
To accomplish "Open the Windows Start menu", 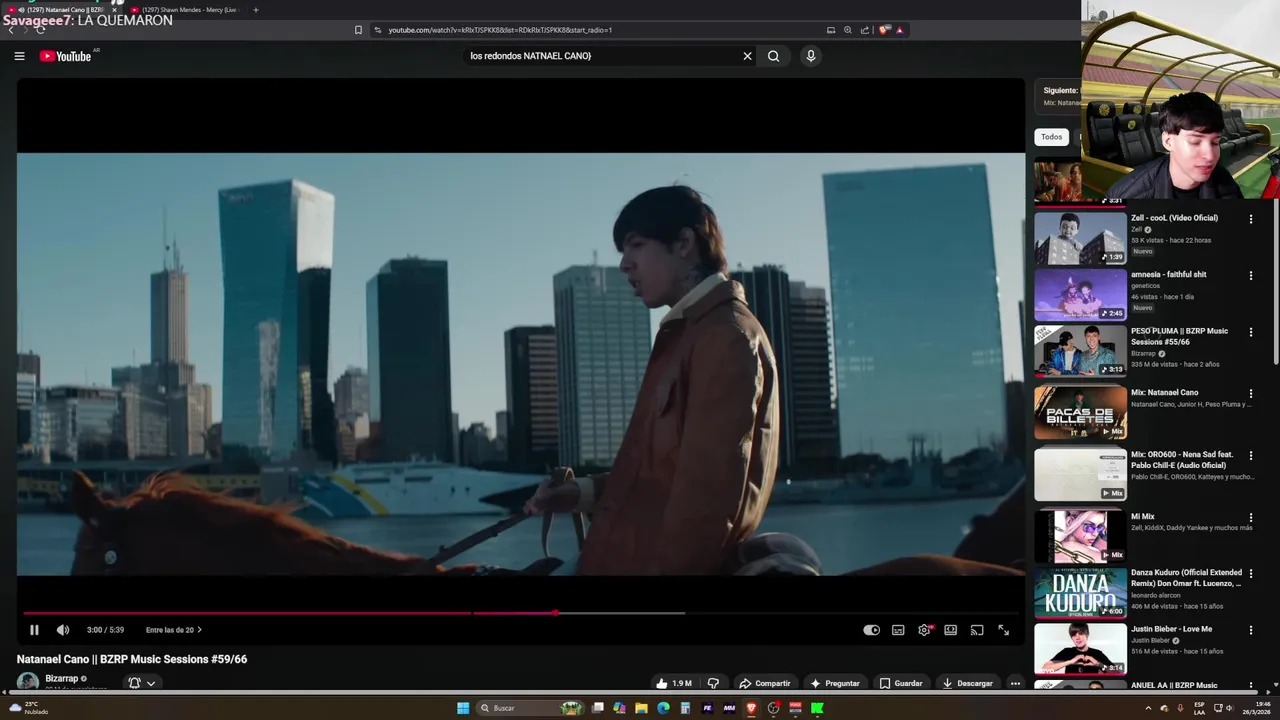I will click(x=463, y=708).
